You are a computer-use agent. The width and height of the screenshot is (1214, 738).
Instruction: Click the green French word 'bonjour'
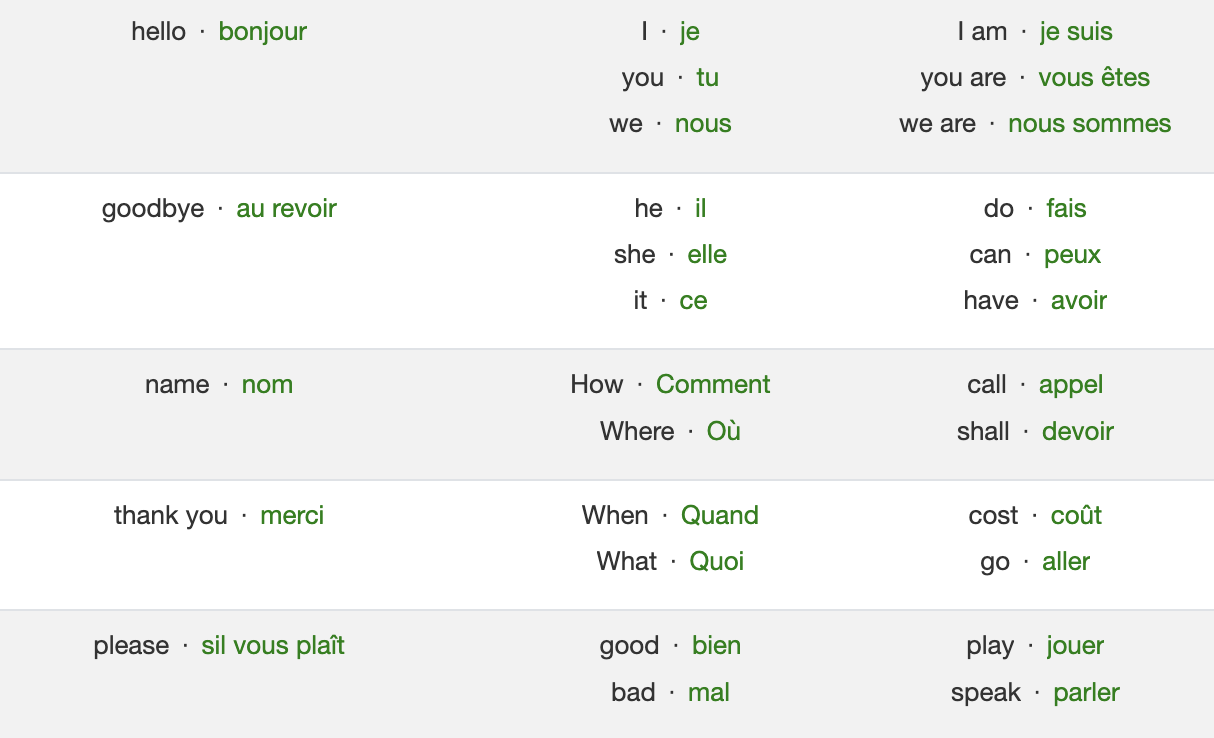[x=262, y=32]
